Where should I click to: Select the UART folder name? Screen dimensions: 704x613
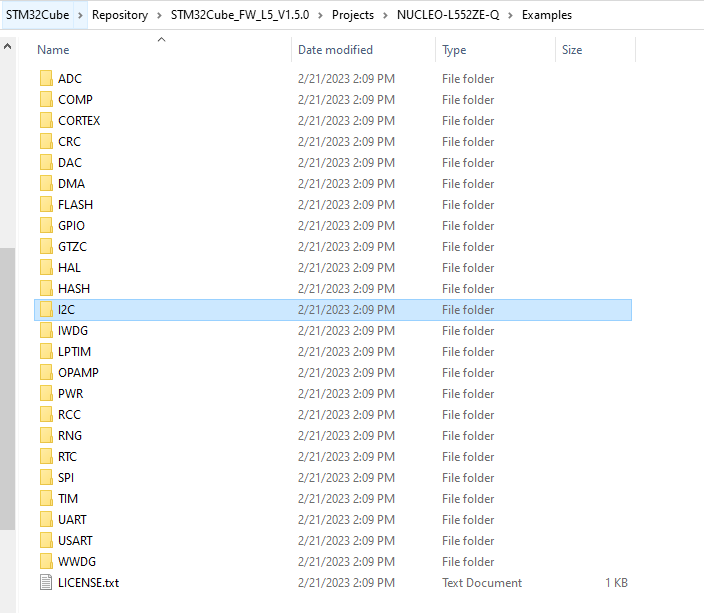point(72,520)
